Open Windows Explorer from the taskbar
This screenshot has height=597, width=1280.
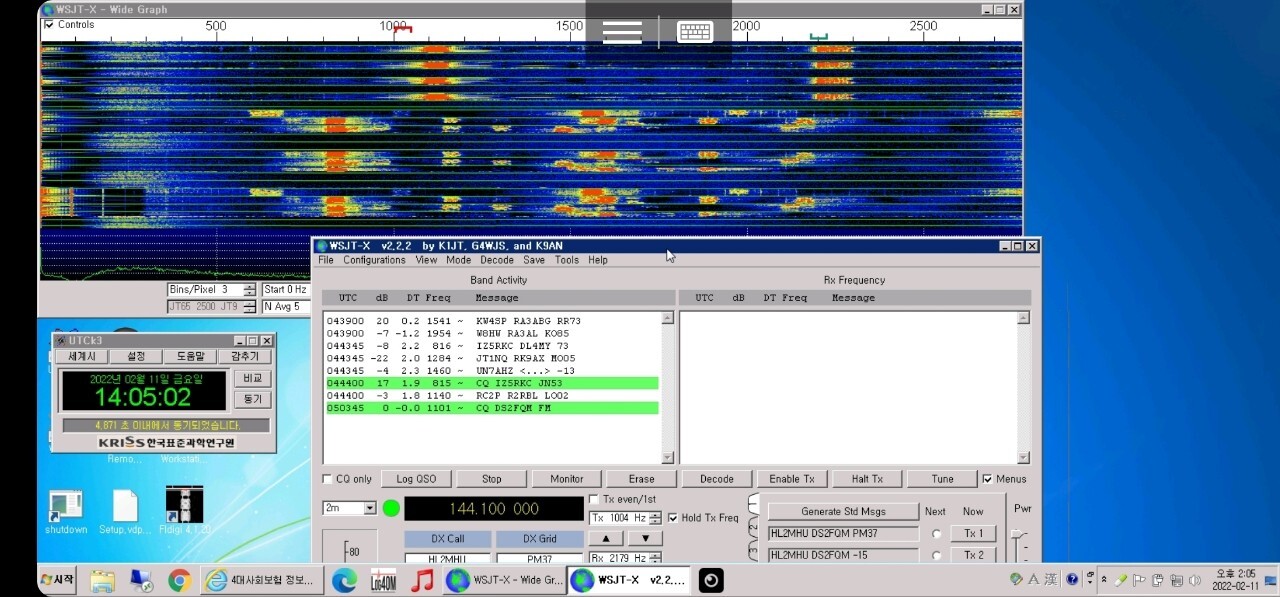pos(102,580)
